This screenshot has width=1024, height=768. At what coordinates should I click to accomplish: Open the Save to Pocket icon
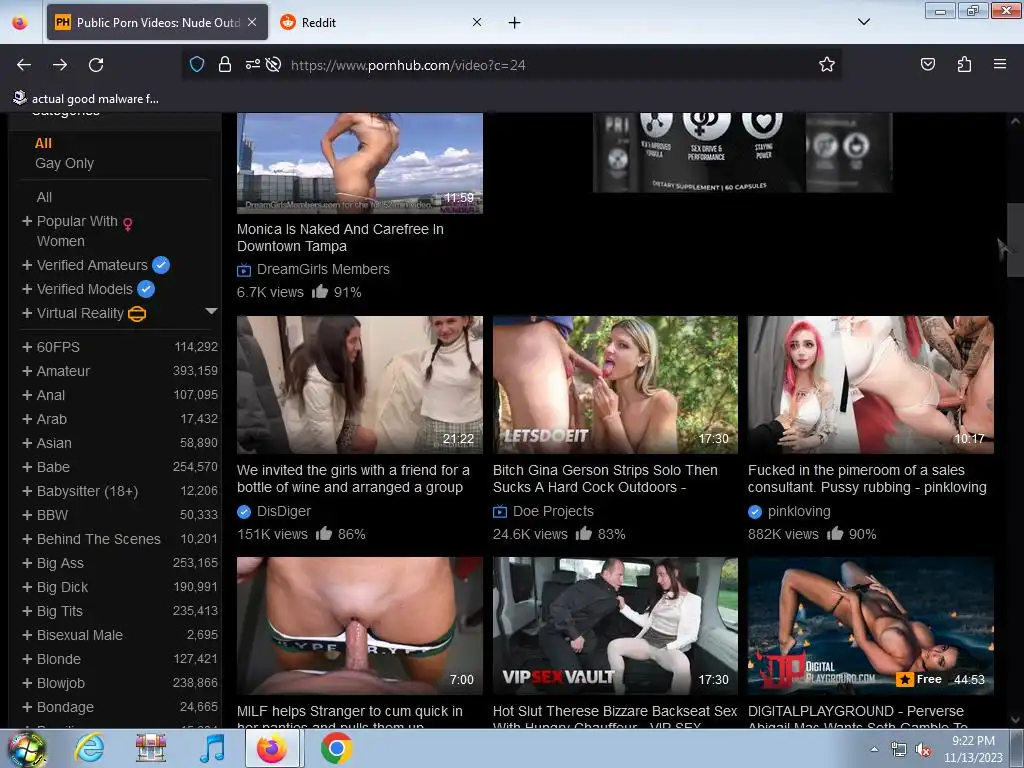[x=927, y=64]
